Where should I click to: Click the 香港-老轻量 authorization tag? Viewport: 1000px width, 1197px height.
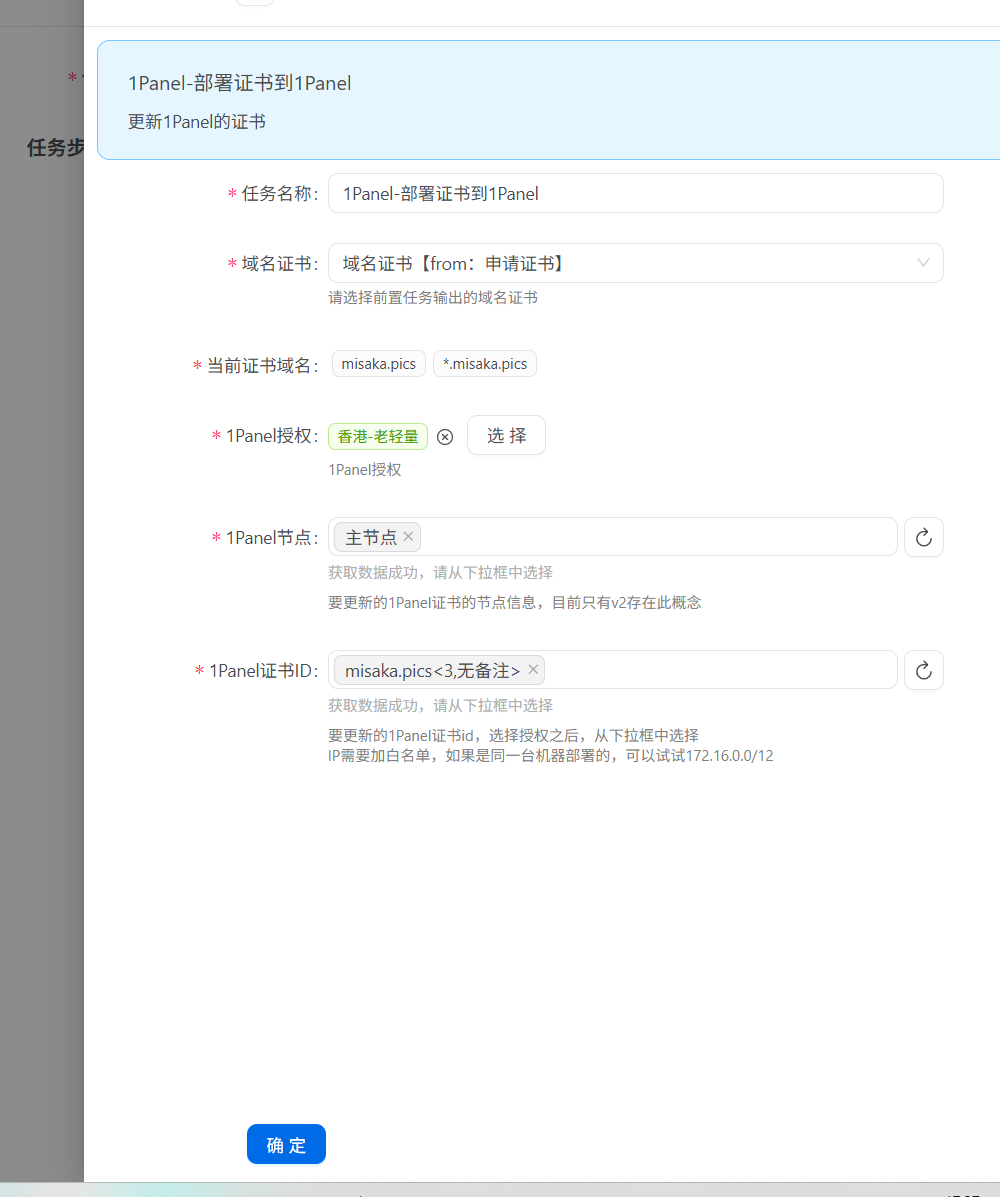[x=378, y=437]
